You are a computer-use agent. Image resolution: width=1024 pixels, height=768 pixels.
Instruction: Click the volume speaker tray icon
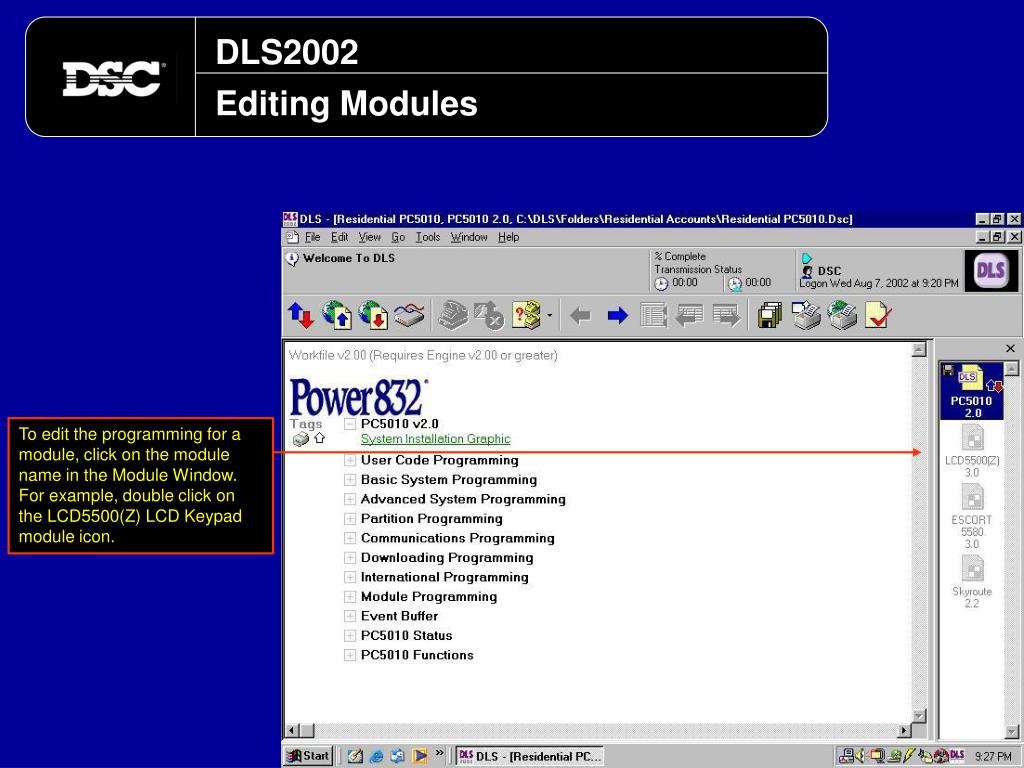point(859,756)
